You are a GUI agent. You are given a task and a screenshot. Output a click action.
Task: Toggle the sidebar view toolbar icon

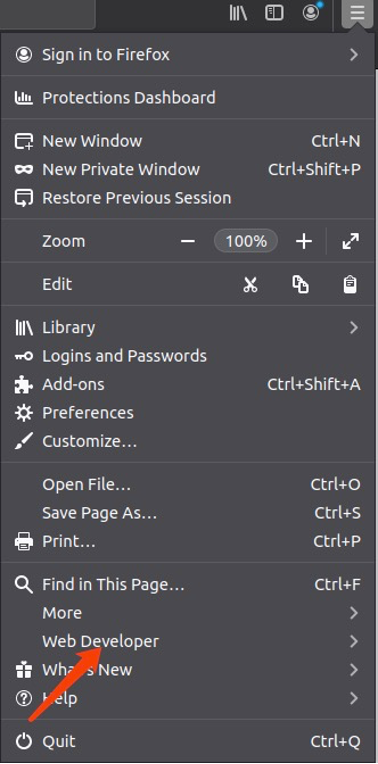[x=274, y=13]
